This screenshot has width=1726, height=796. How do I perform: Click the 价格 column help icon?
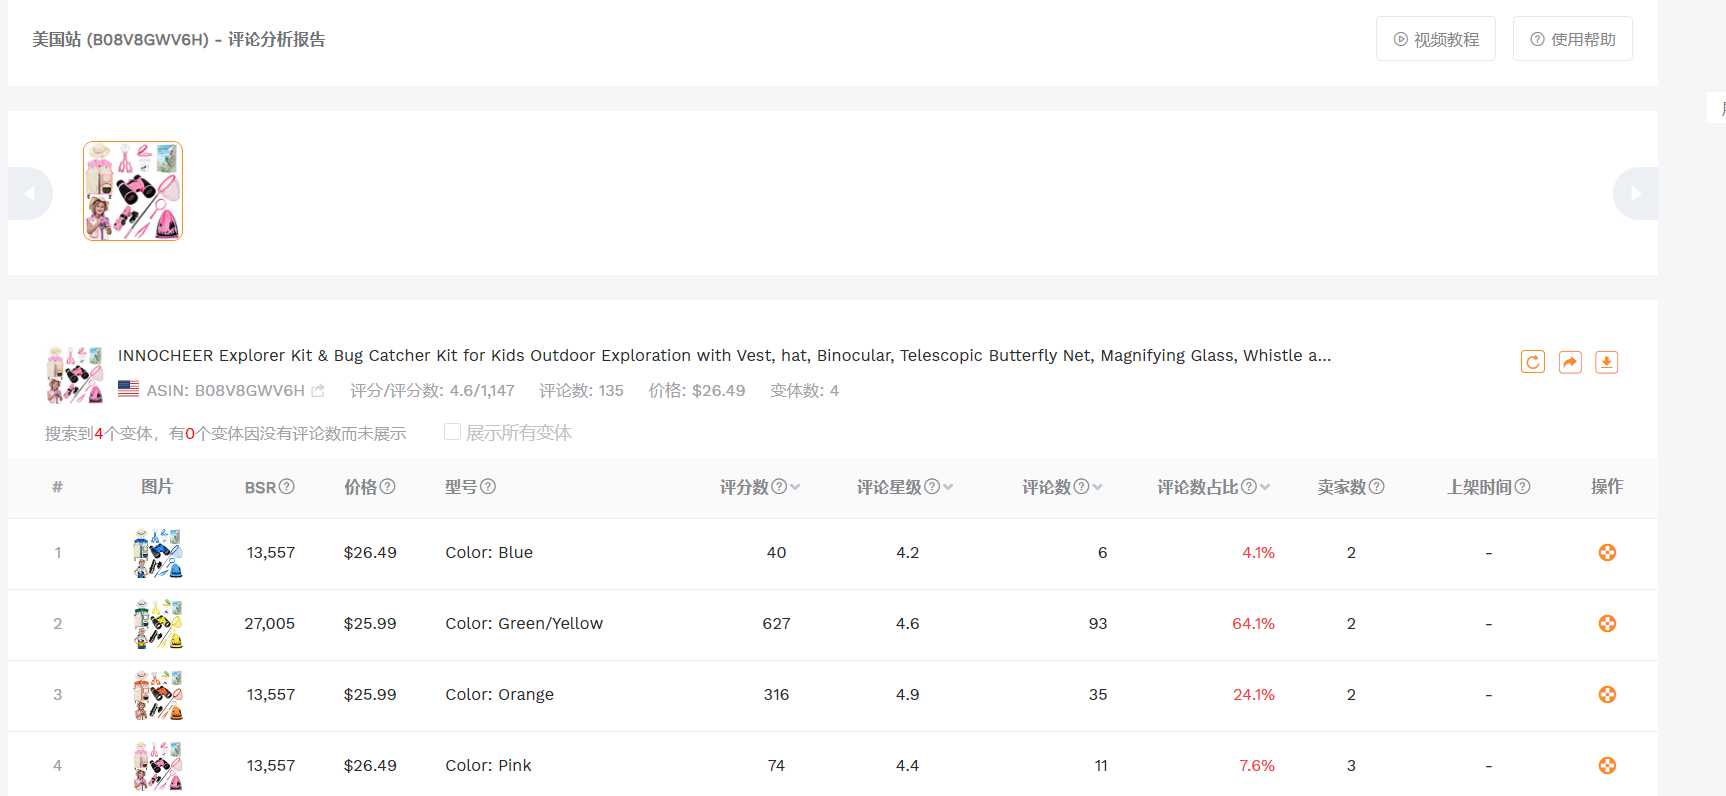click(388, 487)
